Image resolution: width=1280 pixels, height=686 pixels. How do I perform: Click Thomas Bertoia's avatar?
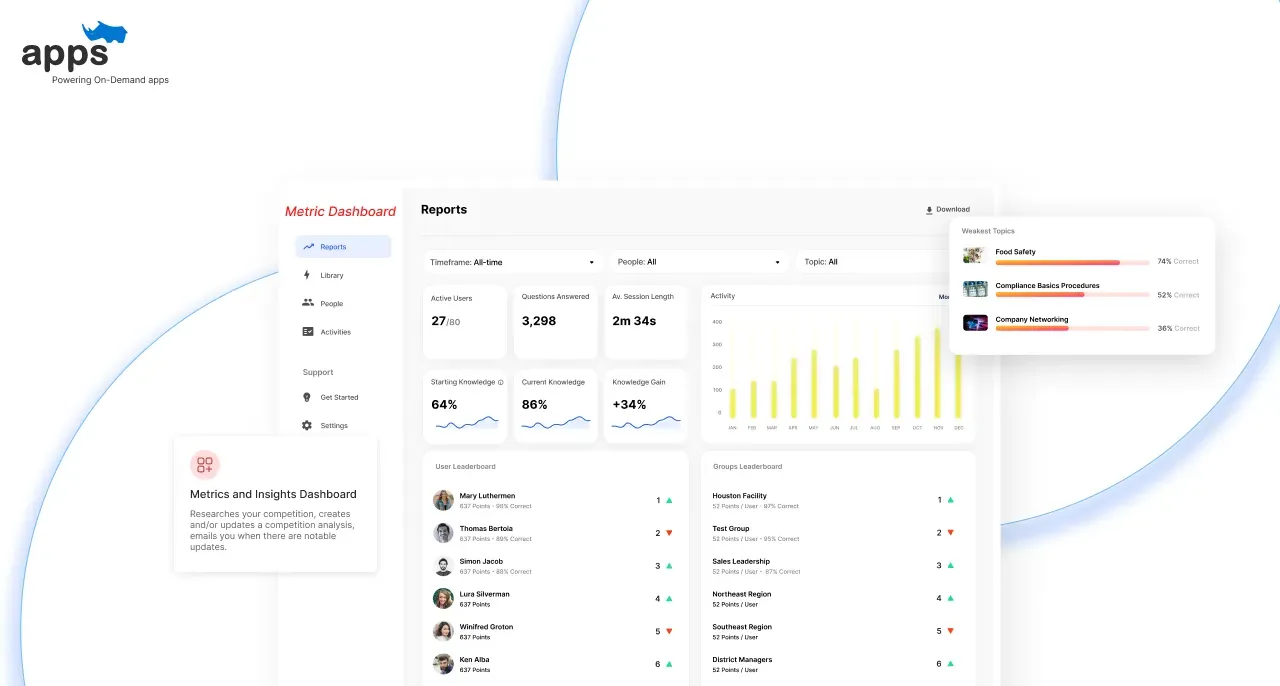[x=443, y=533]
